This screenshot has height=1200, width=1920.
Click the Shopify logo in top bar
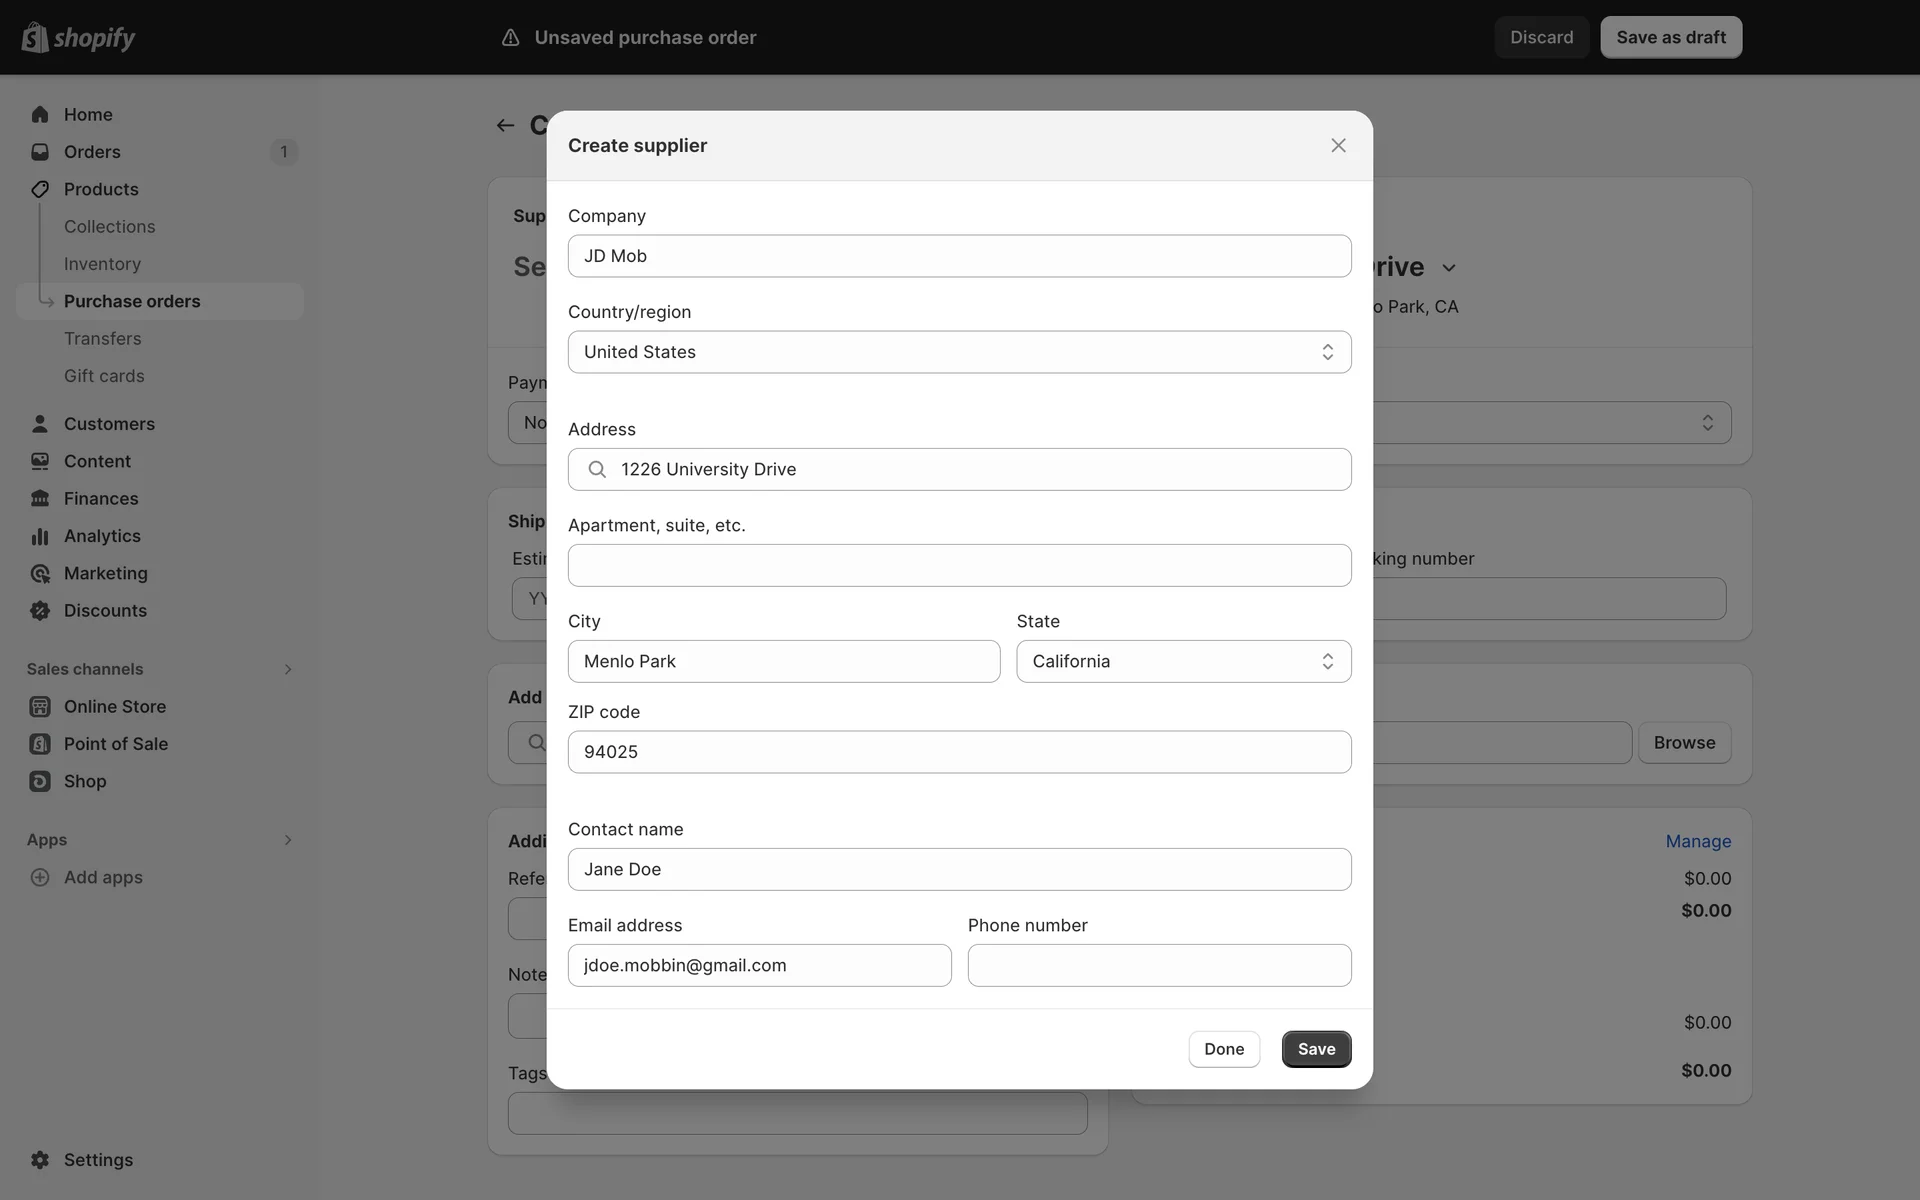[78, 37]
